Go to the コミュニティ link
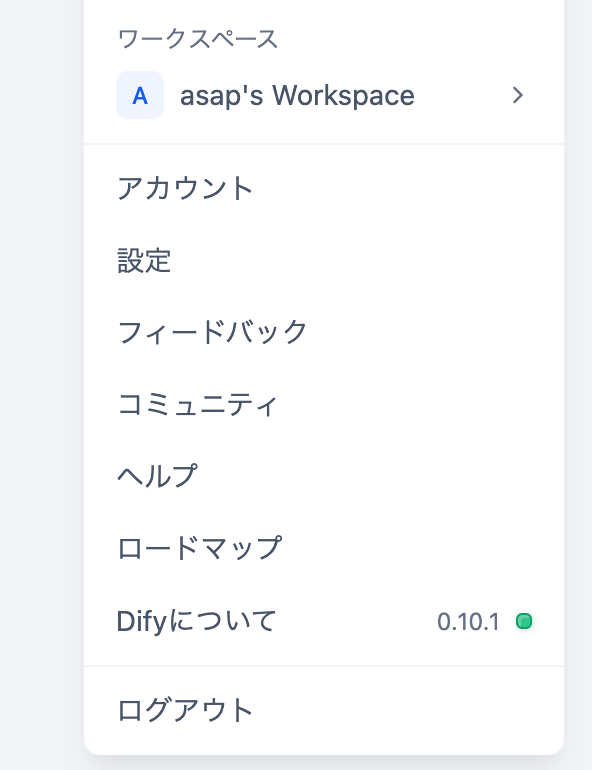 click(x=198, y=404)
